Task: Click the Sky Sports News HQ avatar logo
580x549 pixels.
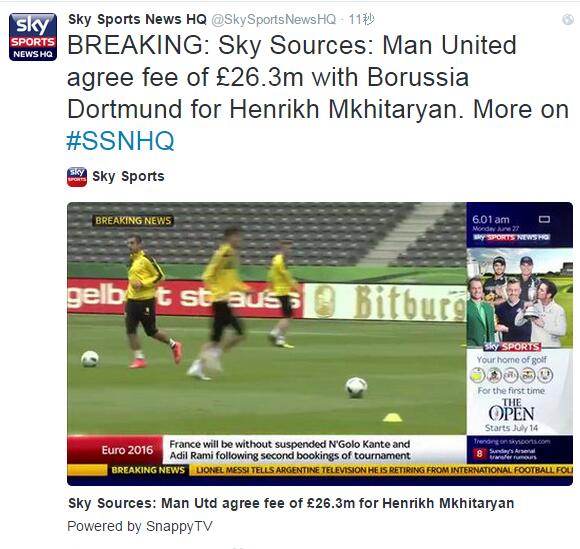Action: (33, 37)
